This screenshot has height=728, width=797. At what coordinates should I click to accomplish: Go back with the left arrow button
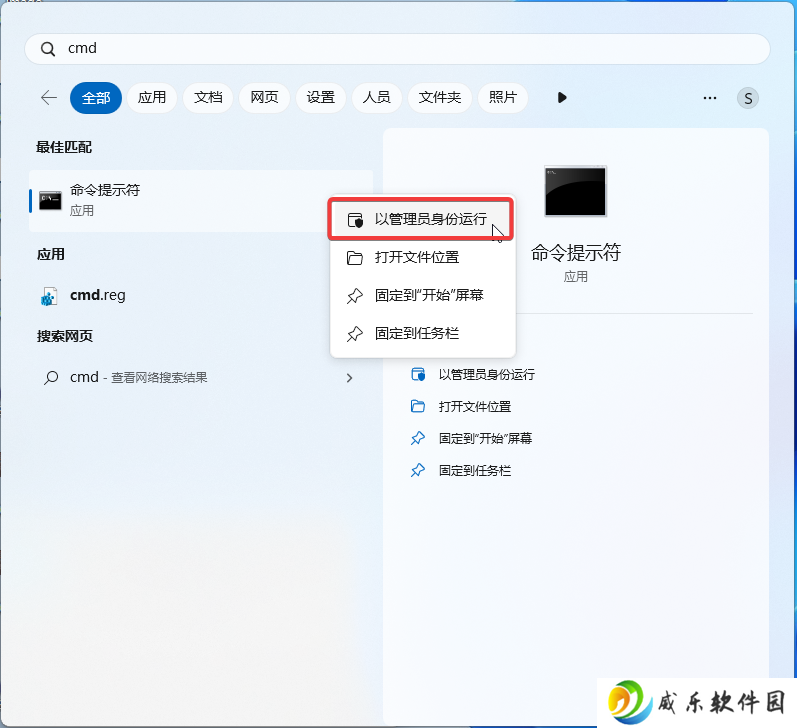[x=49, y=98]
